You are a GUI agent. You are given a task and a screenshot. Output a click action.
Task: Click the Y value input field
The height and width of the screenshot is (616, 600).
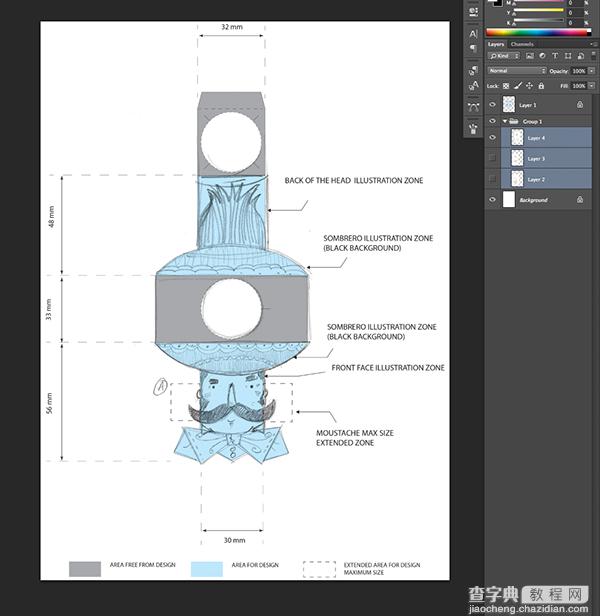[574, 12]
